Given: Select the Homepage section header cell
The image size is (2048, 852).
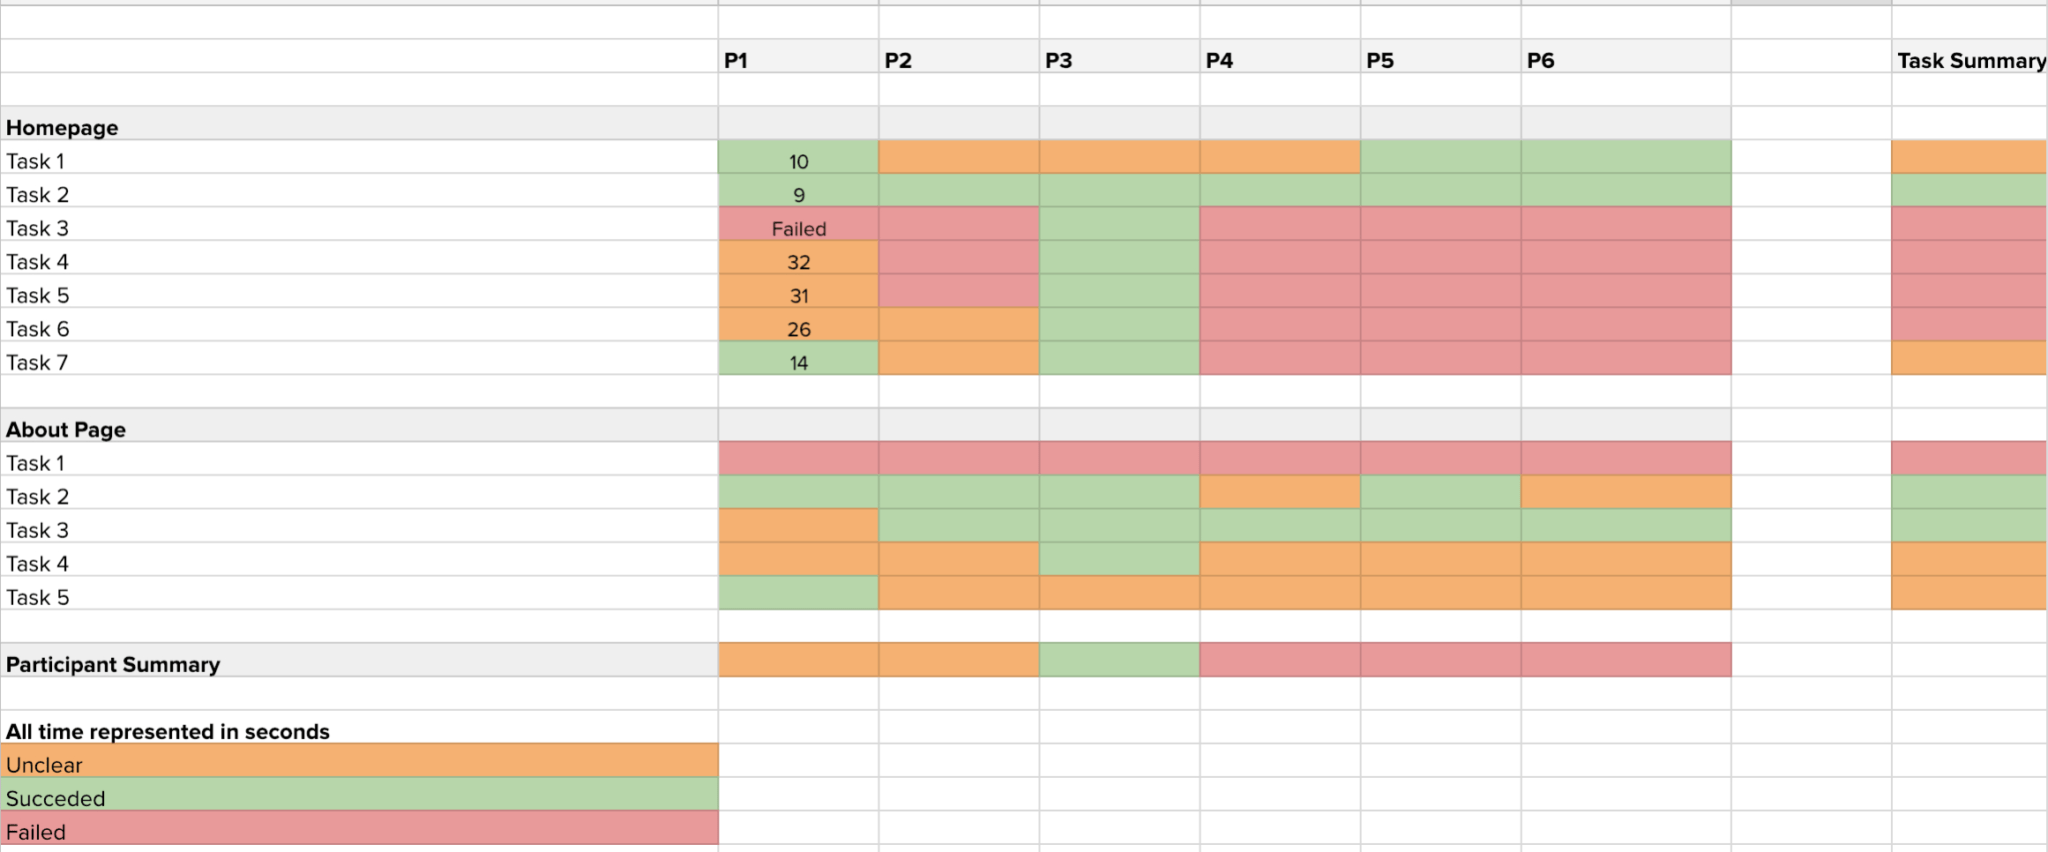Looking at the screenshot, I should 359,124.
